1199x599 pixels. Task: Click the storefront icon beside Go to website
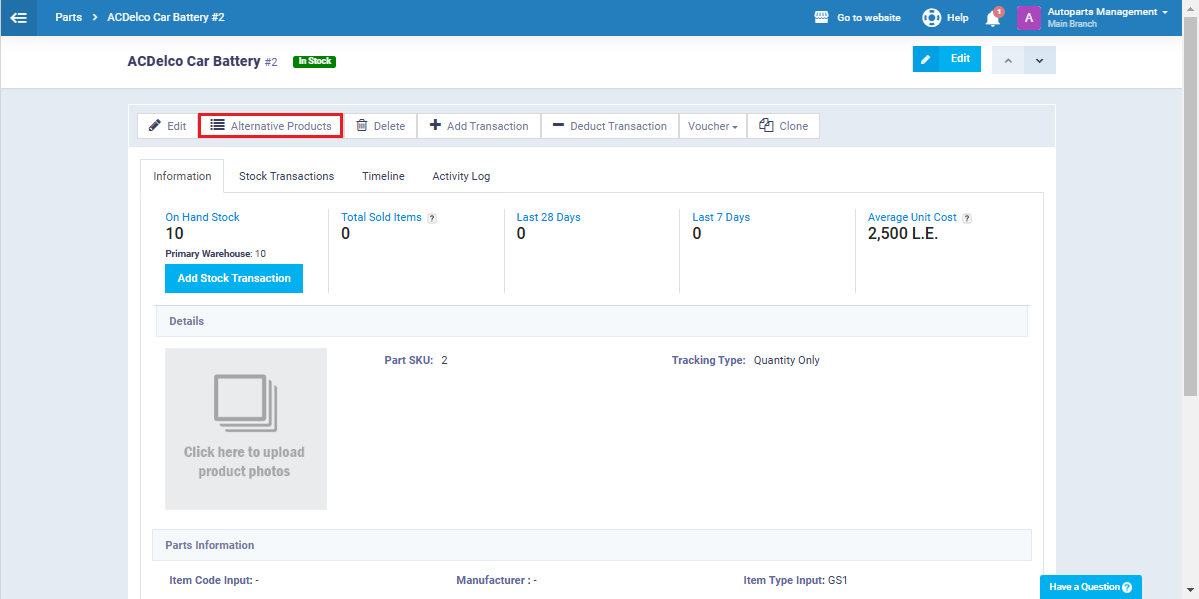822,17
